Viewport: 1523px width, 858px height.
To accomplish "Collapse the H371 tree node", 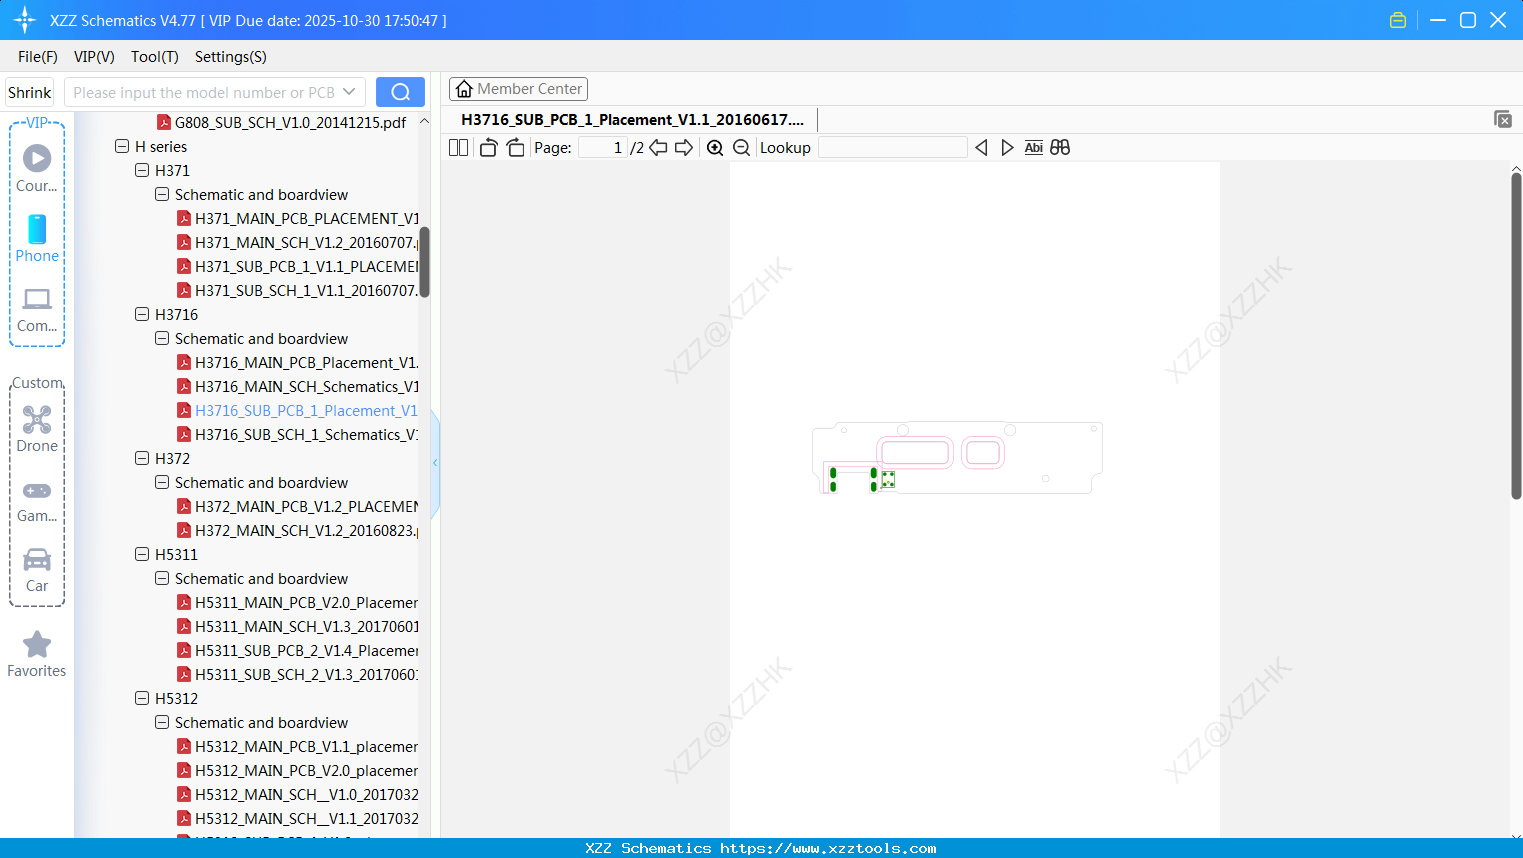I will pyautogui.click(x=141, y=170).
